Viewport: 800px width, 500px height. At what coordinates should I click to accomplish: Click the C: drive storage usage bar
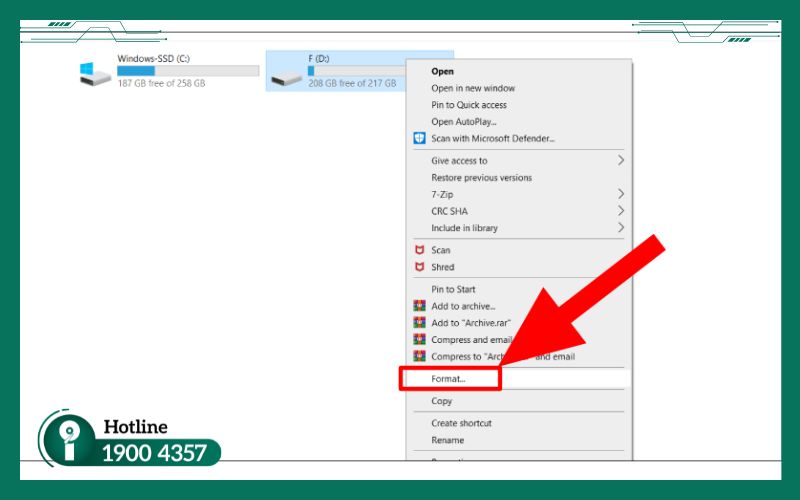click(x=187, y=71)
